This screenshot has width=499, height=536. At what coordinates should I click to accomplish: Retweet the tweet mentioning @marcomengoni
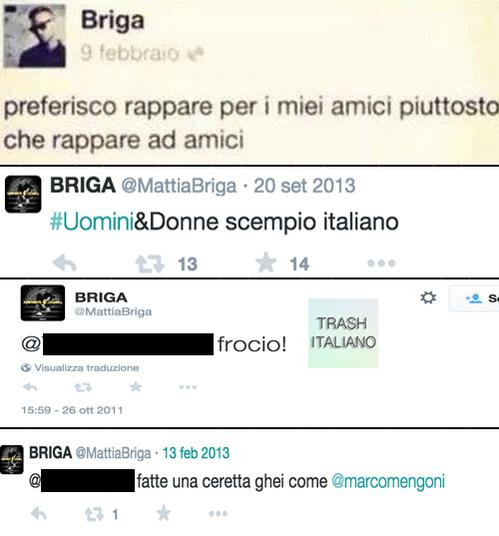(94, 514)
